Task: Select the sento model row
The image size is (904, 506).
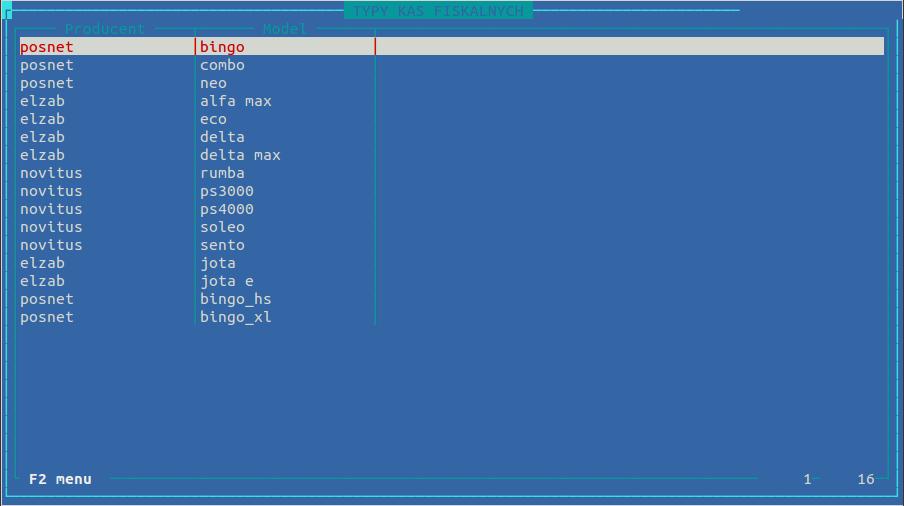Action: (451, 245)
